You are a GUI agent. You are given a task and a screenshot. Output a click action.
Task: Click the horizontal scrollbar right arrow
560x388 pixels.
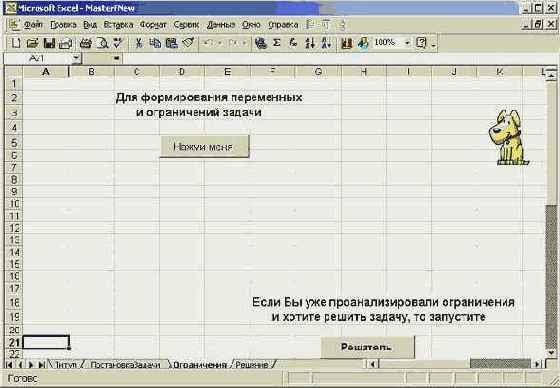tap(538, 364)
